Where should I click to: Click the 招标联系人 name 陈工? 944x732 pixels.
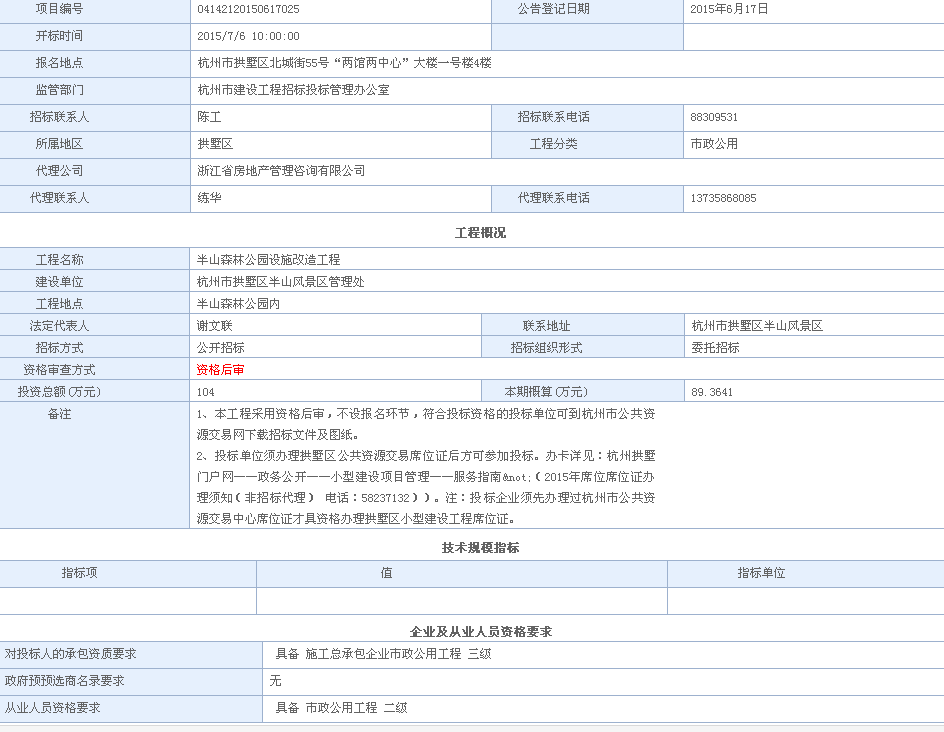point(209,117)
